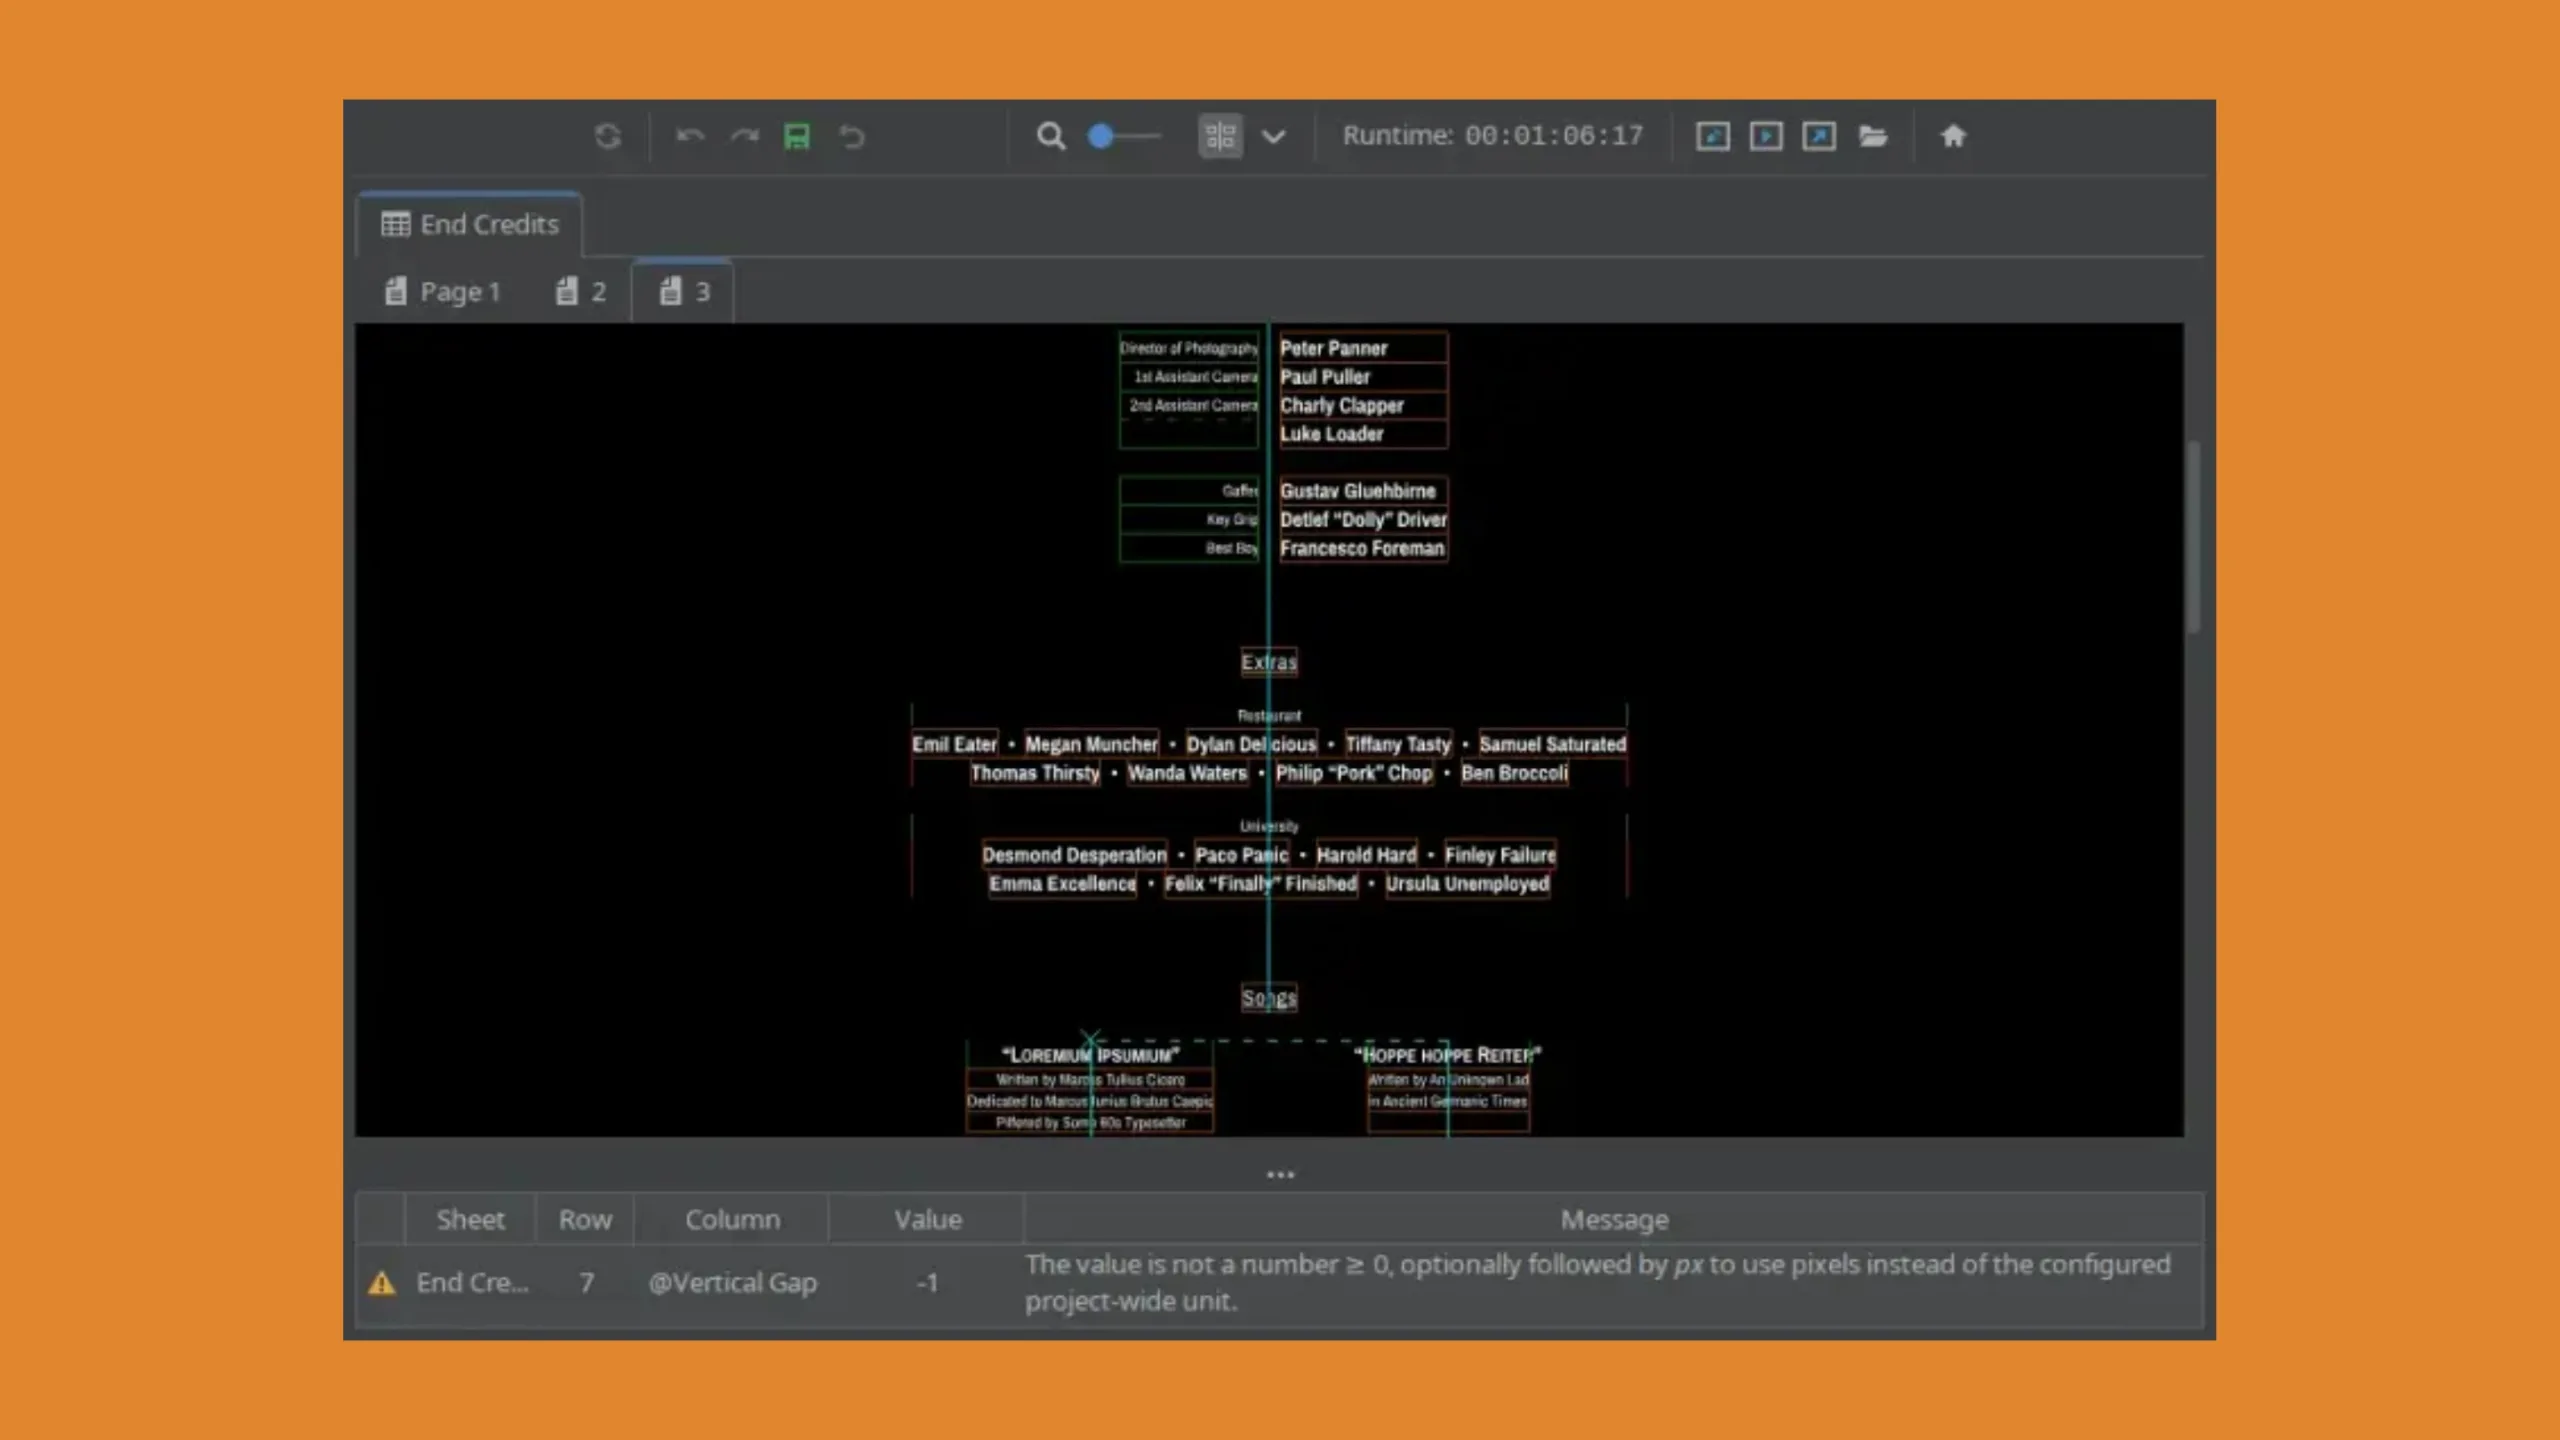Viewport: 2560px width, 1440px height.
Task: Select the '@Vertical Gap' column cell
Action: [732, 1283]
